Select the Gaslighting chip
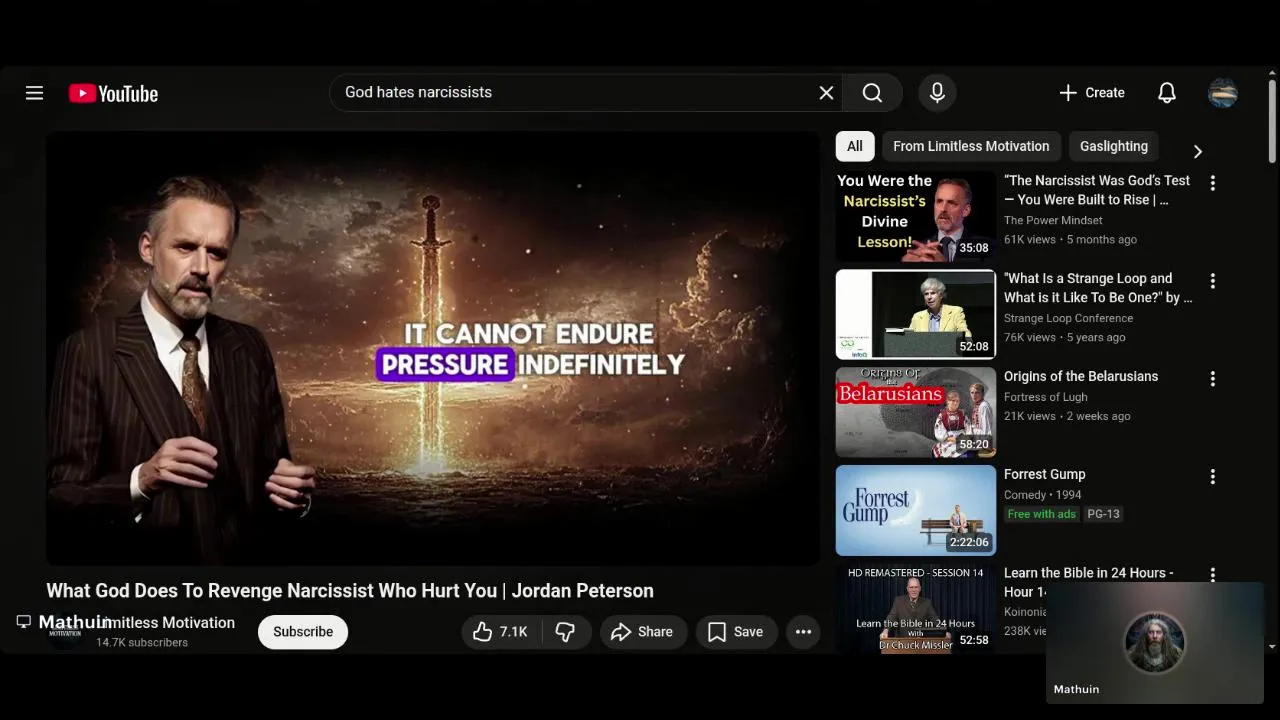Image resolution: width=1280 pixels, height=720 pixels. pyautogui.click(x=1114, y=146)
